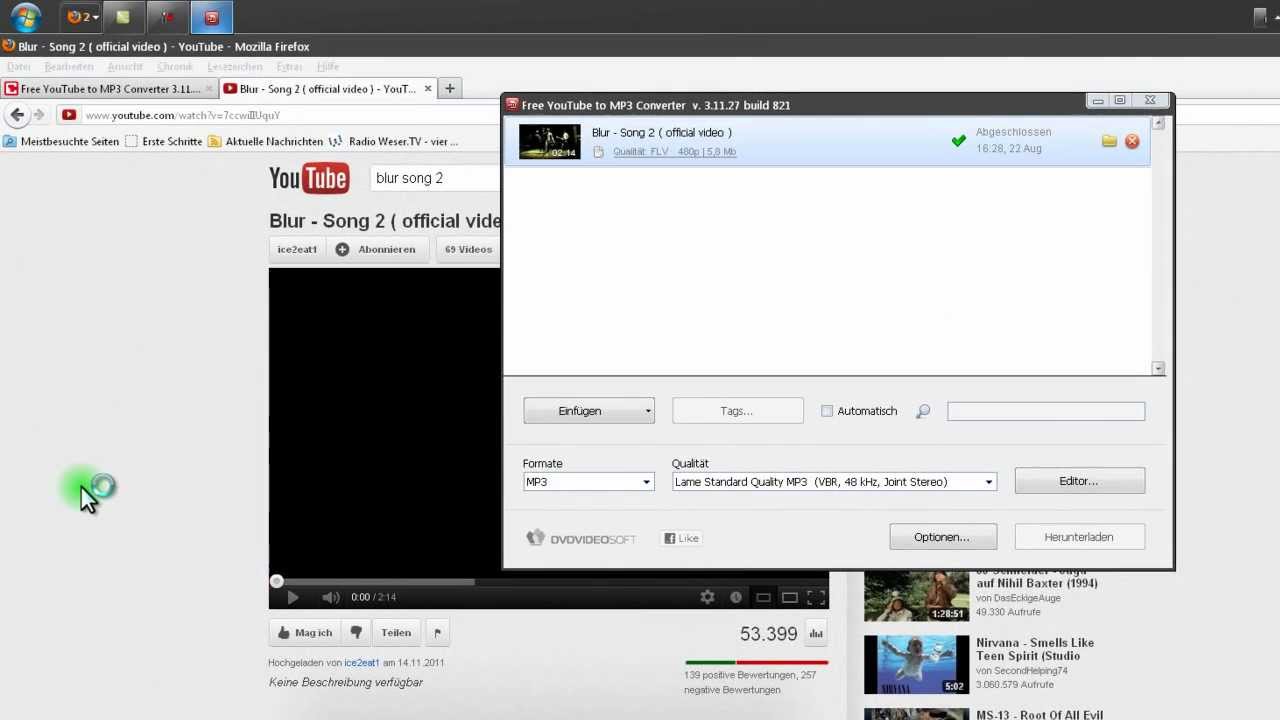Open the Erste Schritte bookmark

click(x=164, y=142)
